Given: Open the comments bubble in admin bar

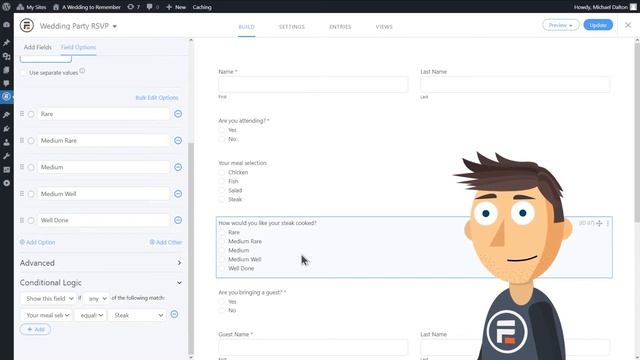Looking at the screenshot, I should click(153, 7).
